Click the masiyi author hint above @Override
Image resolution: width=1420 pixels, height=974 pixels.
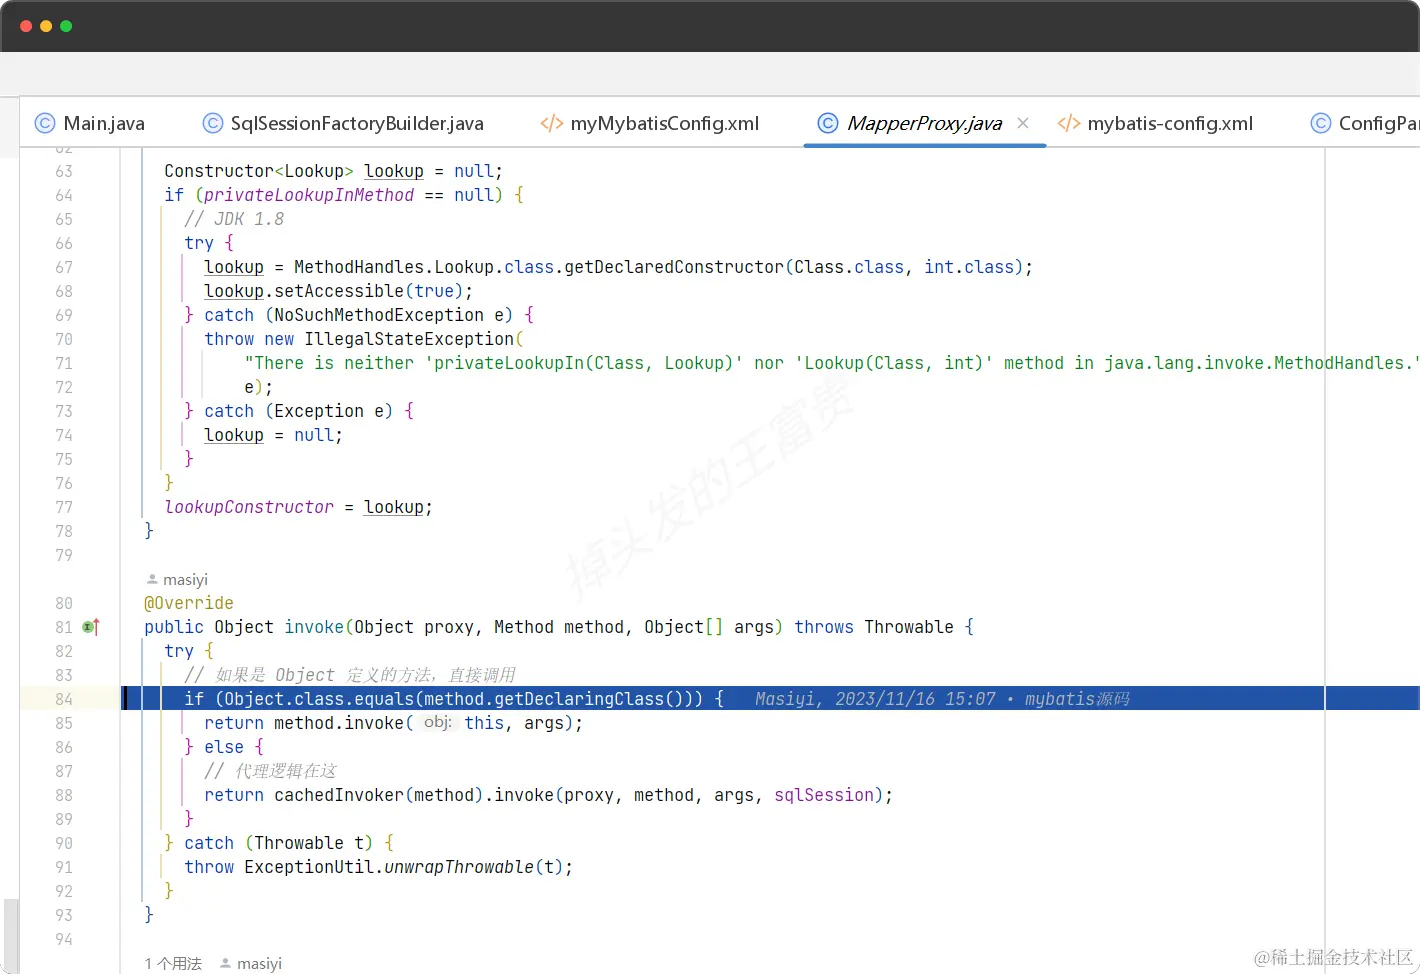click(x=177, y=580)
